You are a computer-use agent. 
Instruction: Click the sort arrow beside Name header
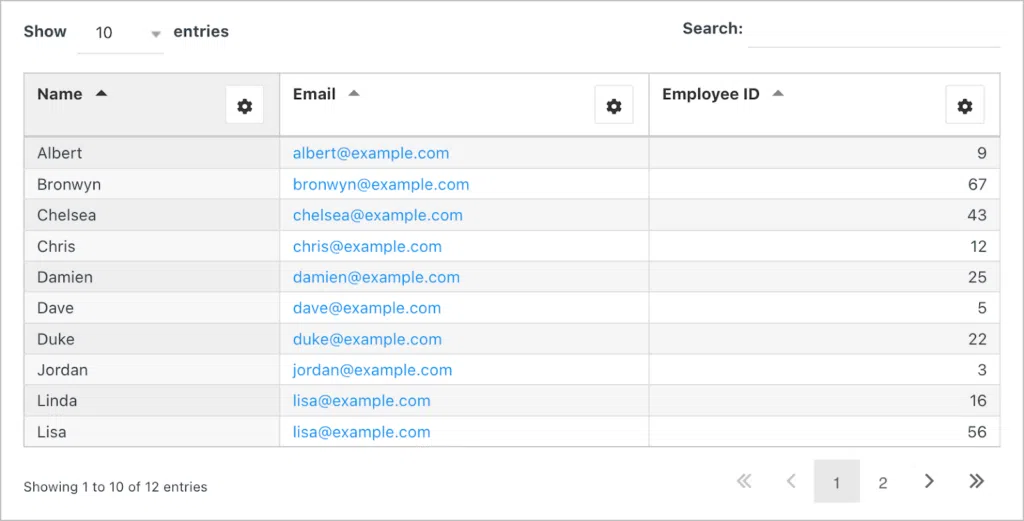pyautogui.click(x=101, y=94)
